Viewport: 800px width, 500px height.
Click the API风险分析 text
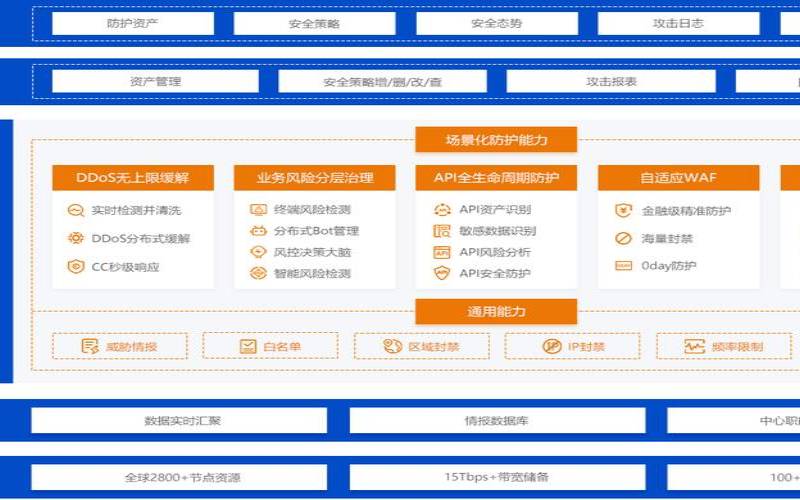pyautogui.click(x=495, y=252)
